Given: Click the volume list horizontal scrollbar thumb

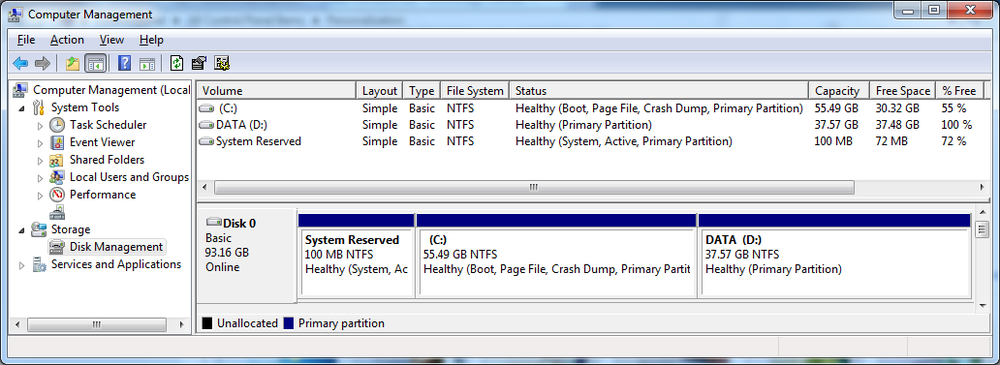Looking at the screenshot, I should tap(534, 188).
